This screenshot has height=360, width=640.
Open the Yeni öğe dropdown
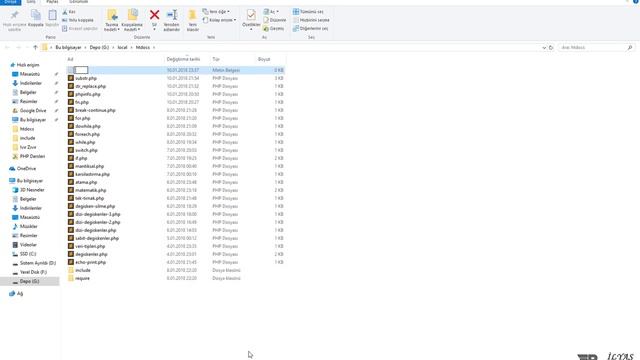coord(216,11)
